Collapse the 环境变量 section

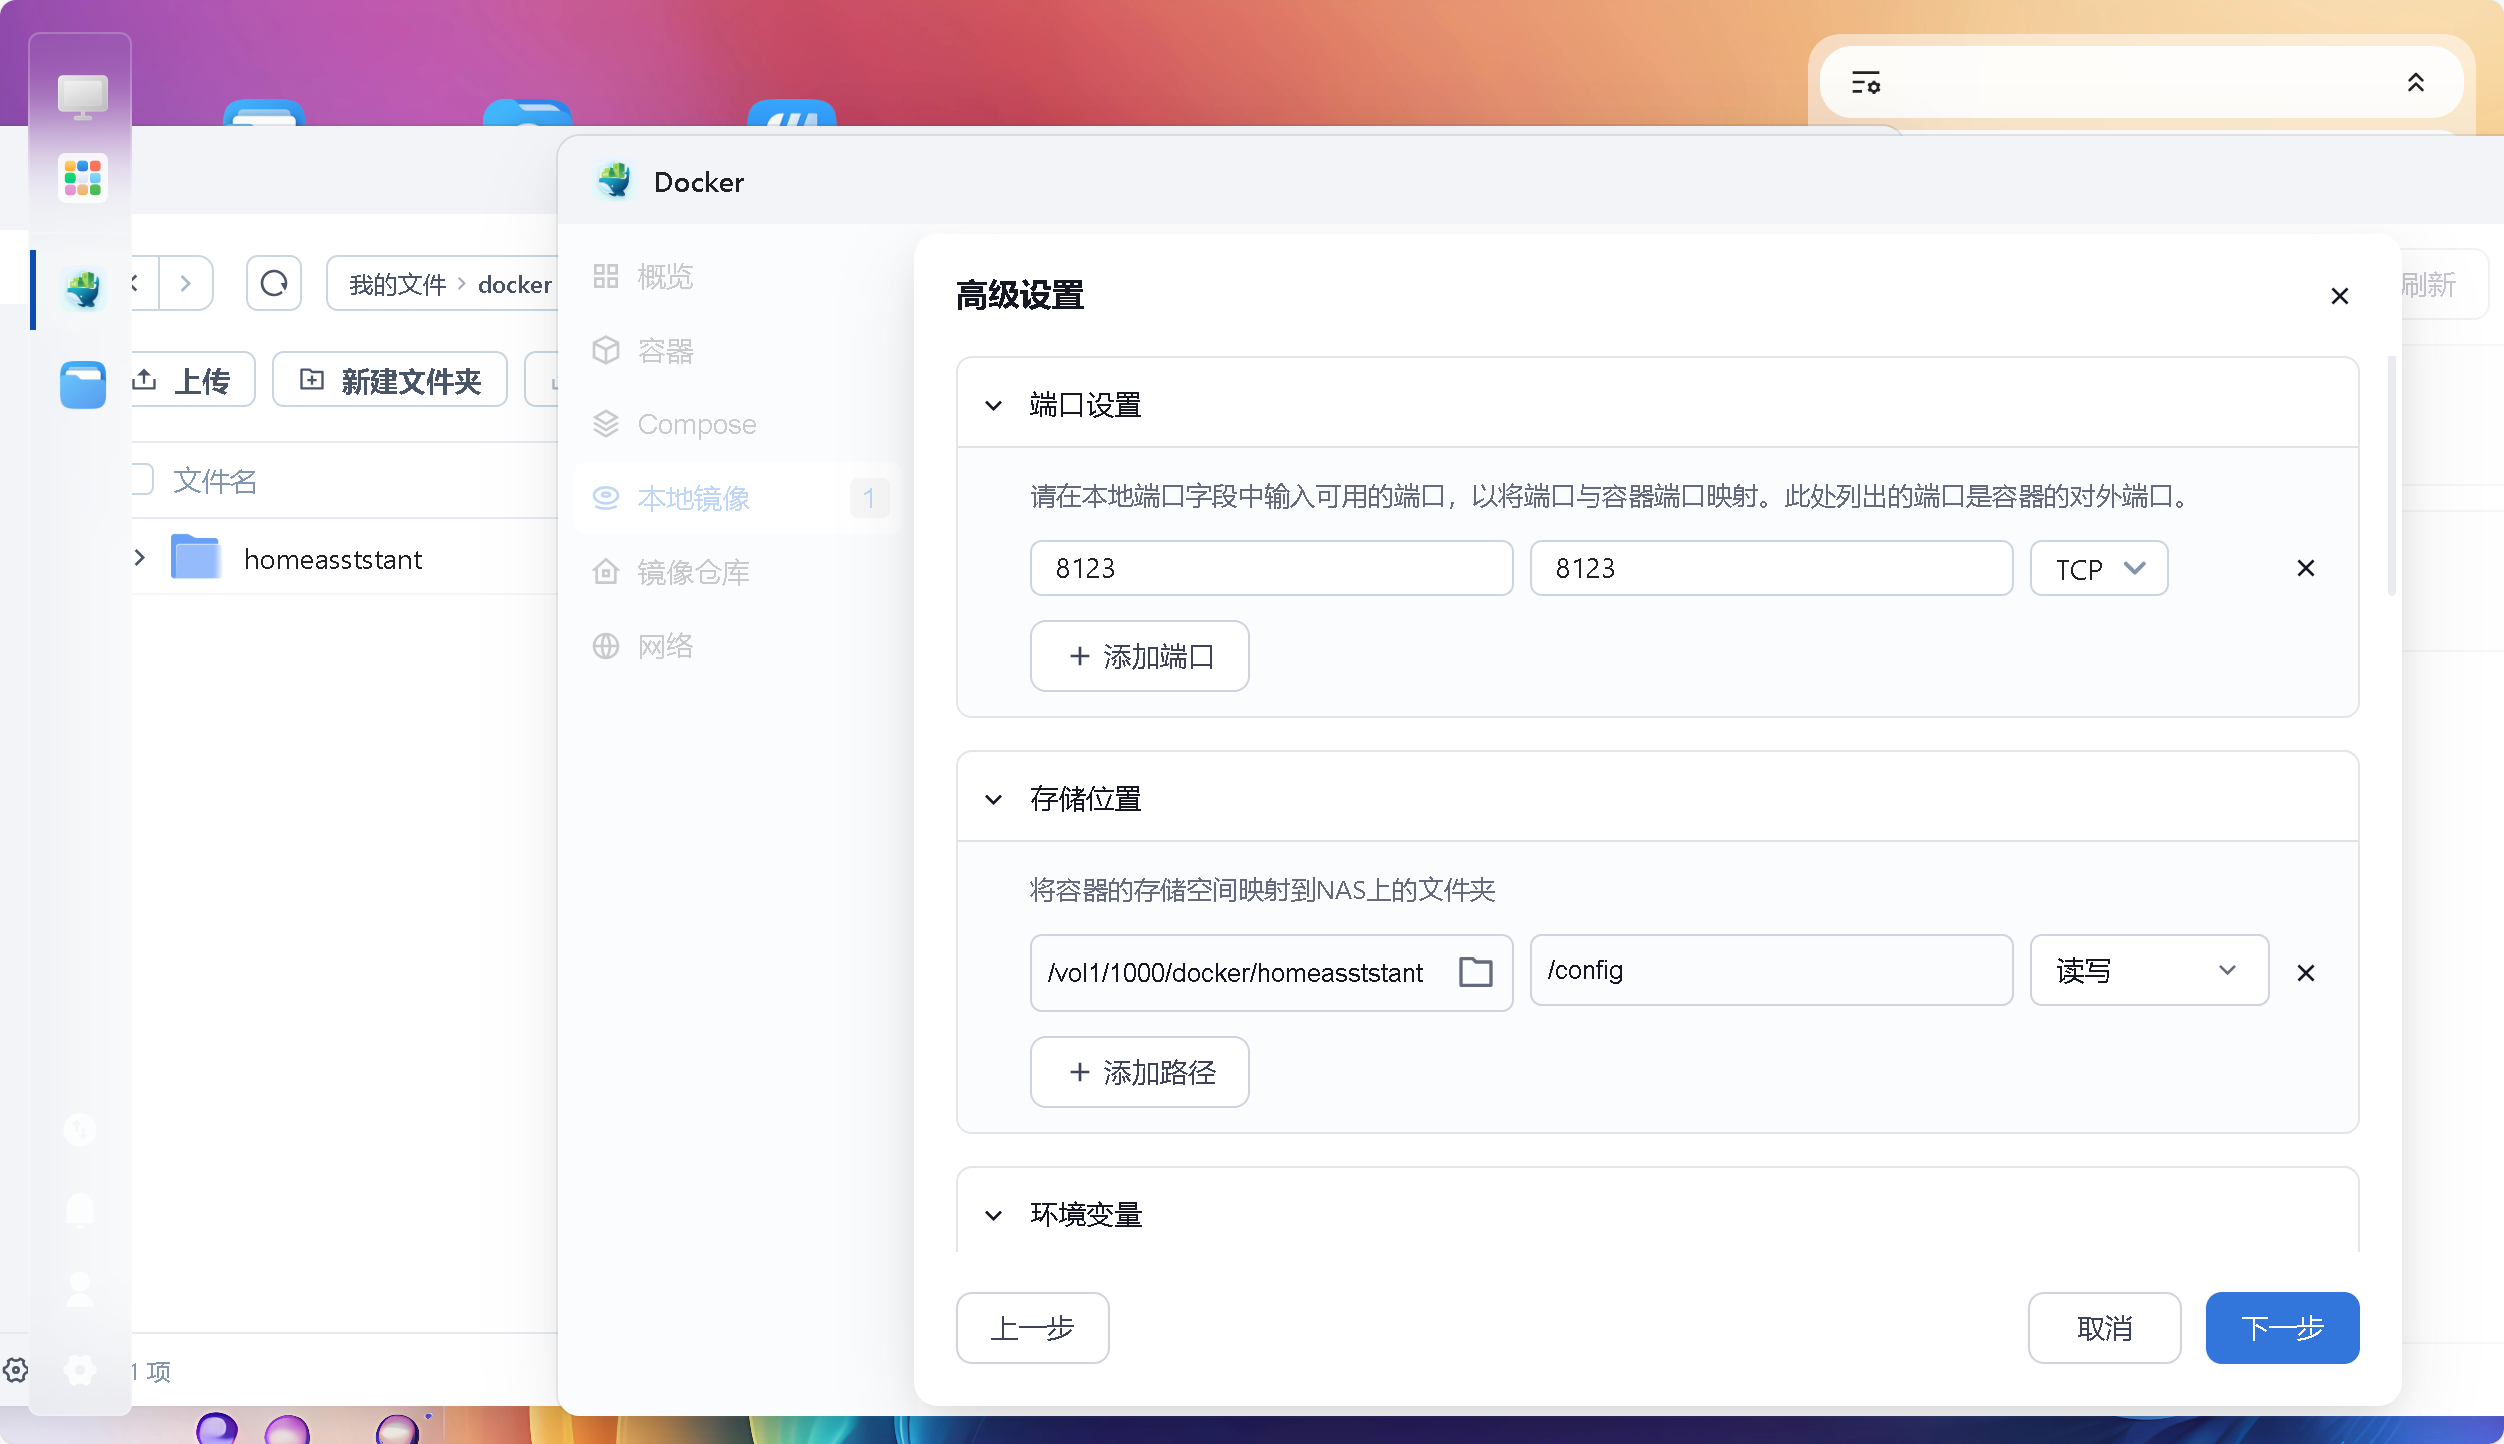click(993, 1215)
